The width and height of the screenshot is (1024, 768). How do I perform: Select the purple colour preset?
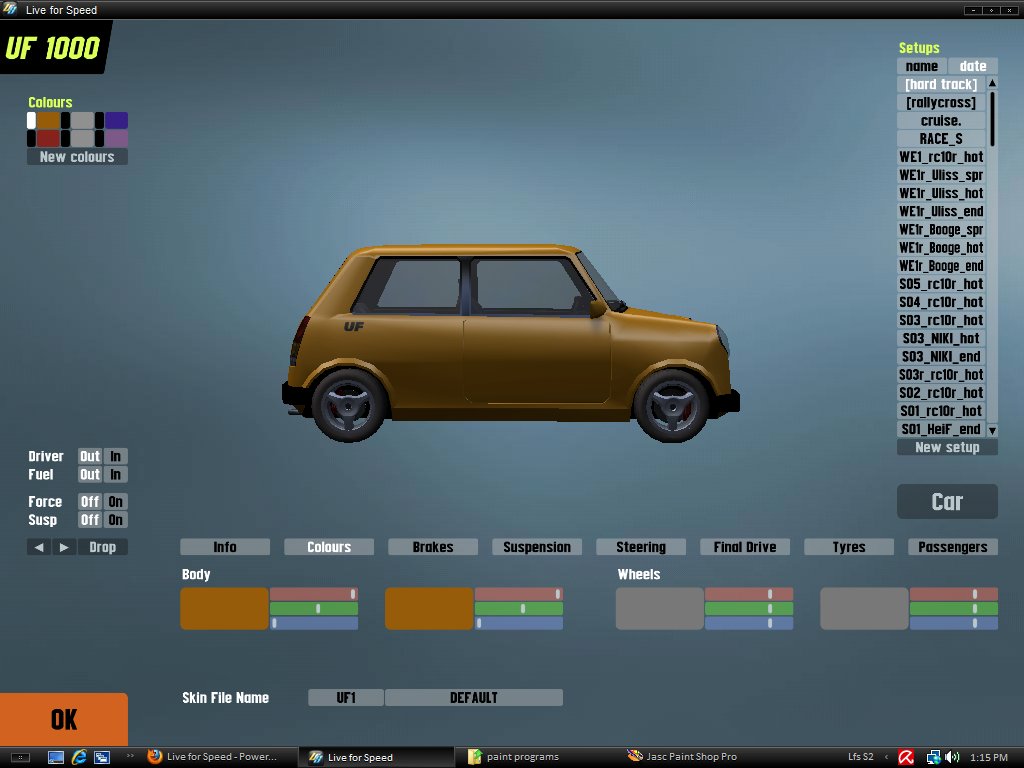(x=116, y=138)
